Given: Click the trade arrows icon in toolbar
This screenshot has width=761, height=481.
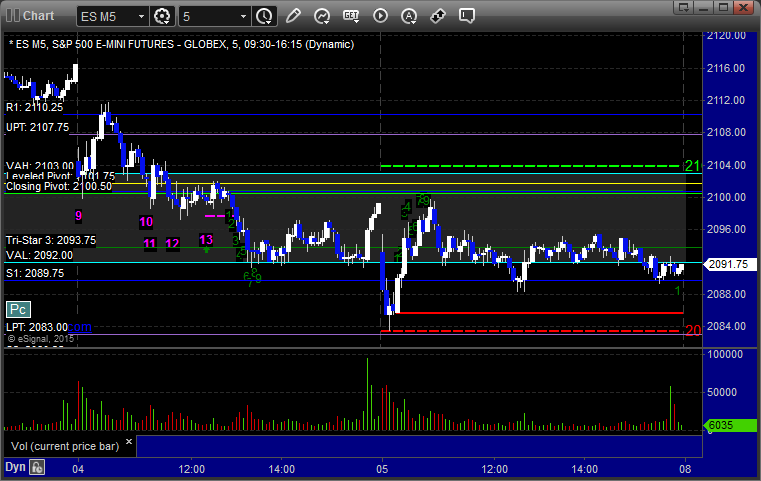Looking at the screenshot, I should [438, 16].
